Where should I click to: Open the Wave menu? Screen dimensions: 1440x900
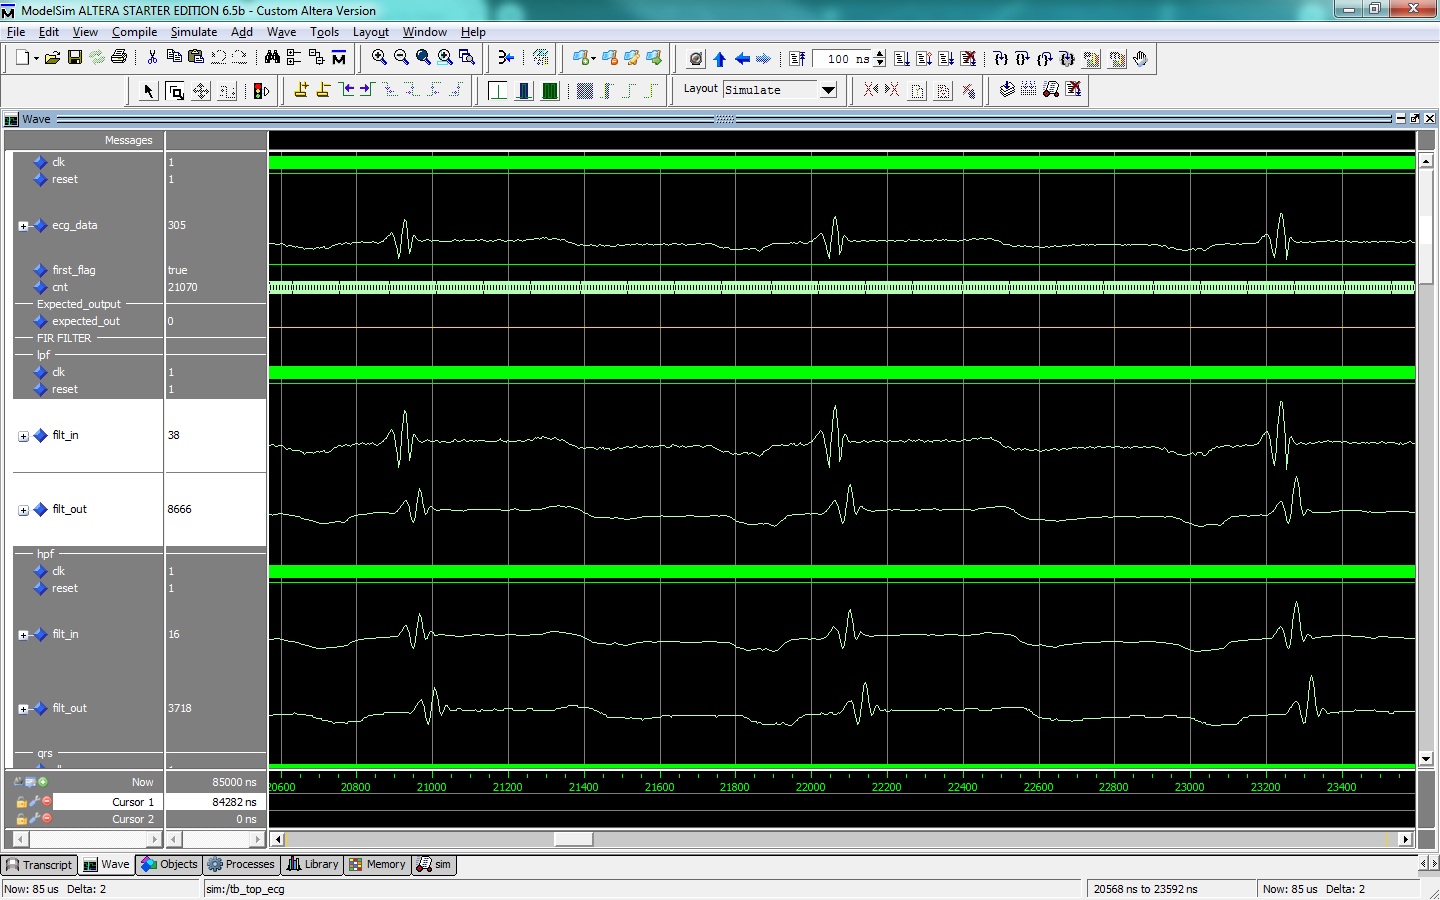281,32
